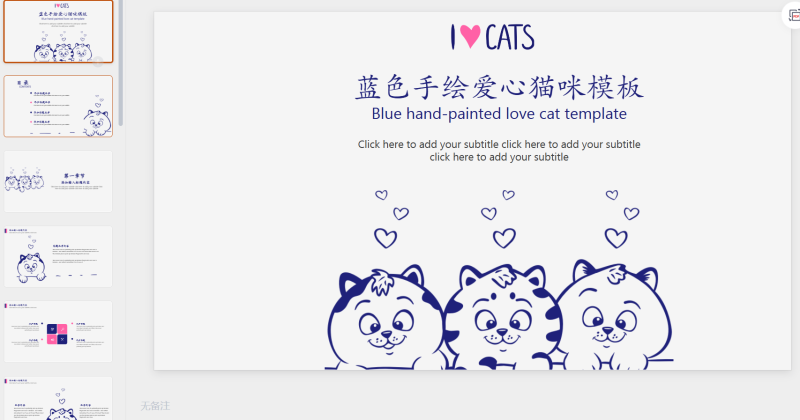
Task: Select the Chinese title '蓝色手绘爱心猫咪模板'
Action: pos(499,87)
